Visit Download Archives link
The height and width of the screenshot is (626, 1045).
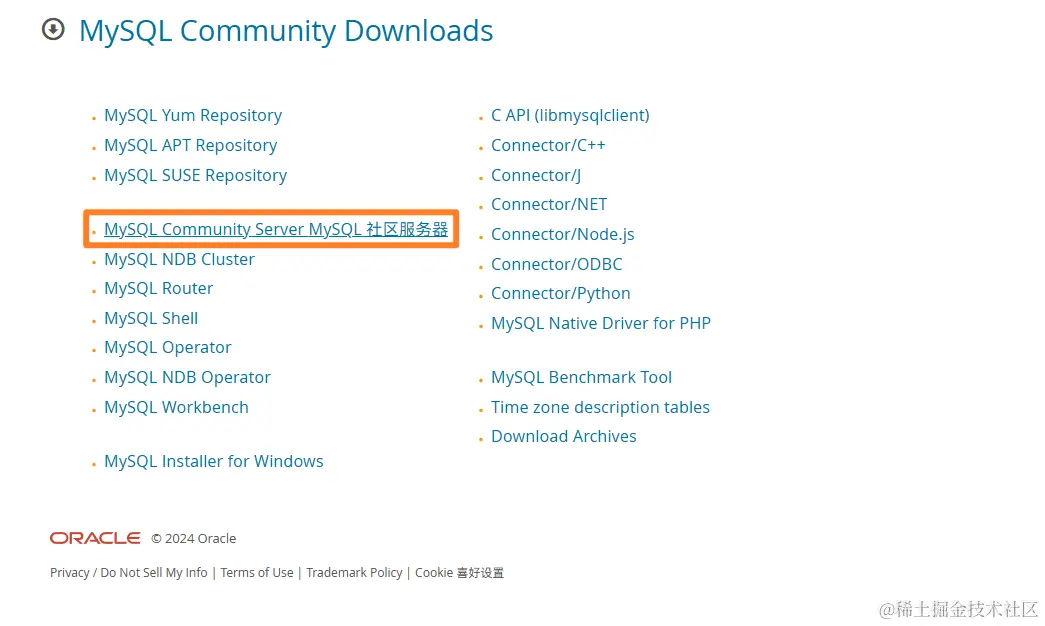tap(564, 436)
